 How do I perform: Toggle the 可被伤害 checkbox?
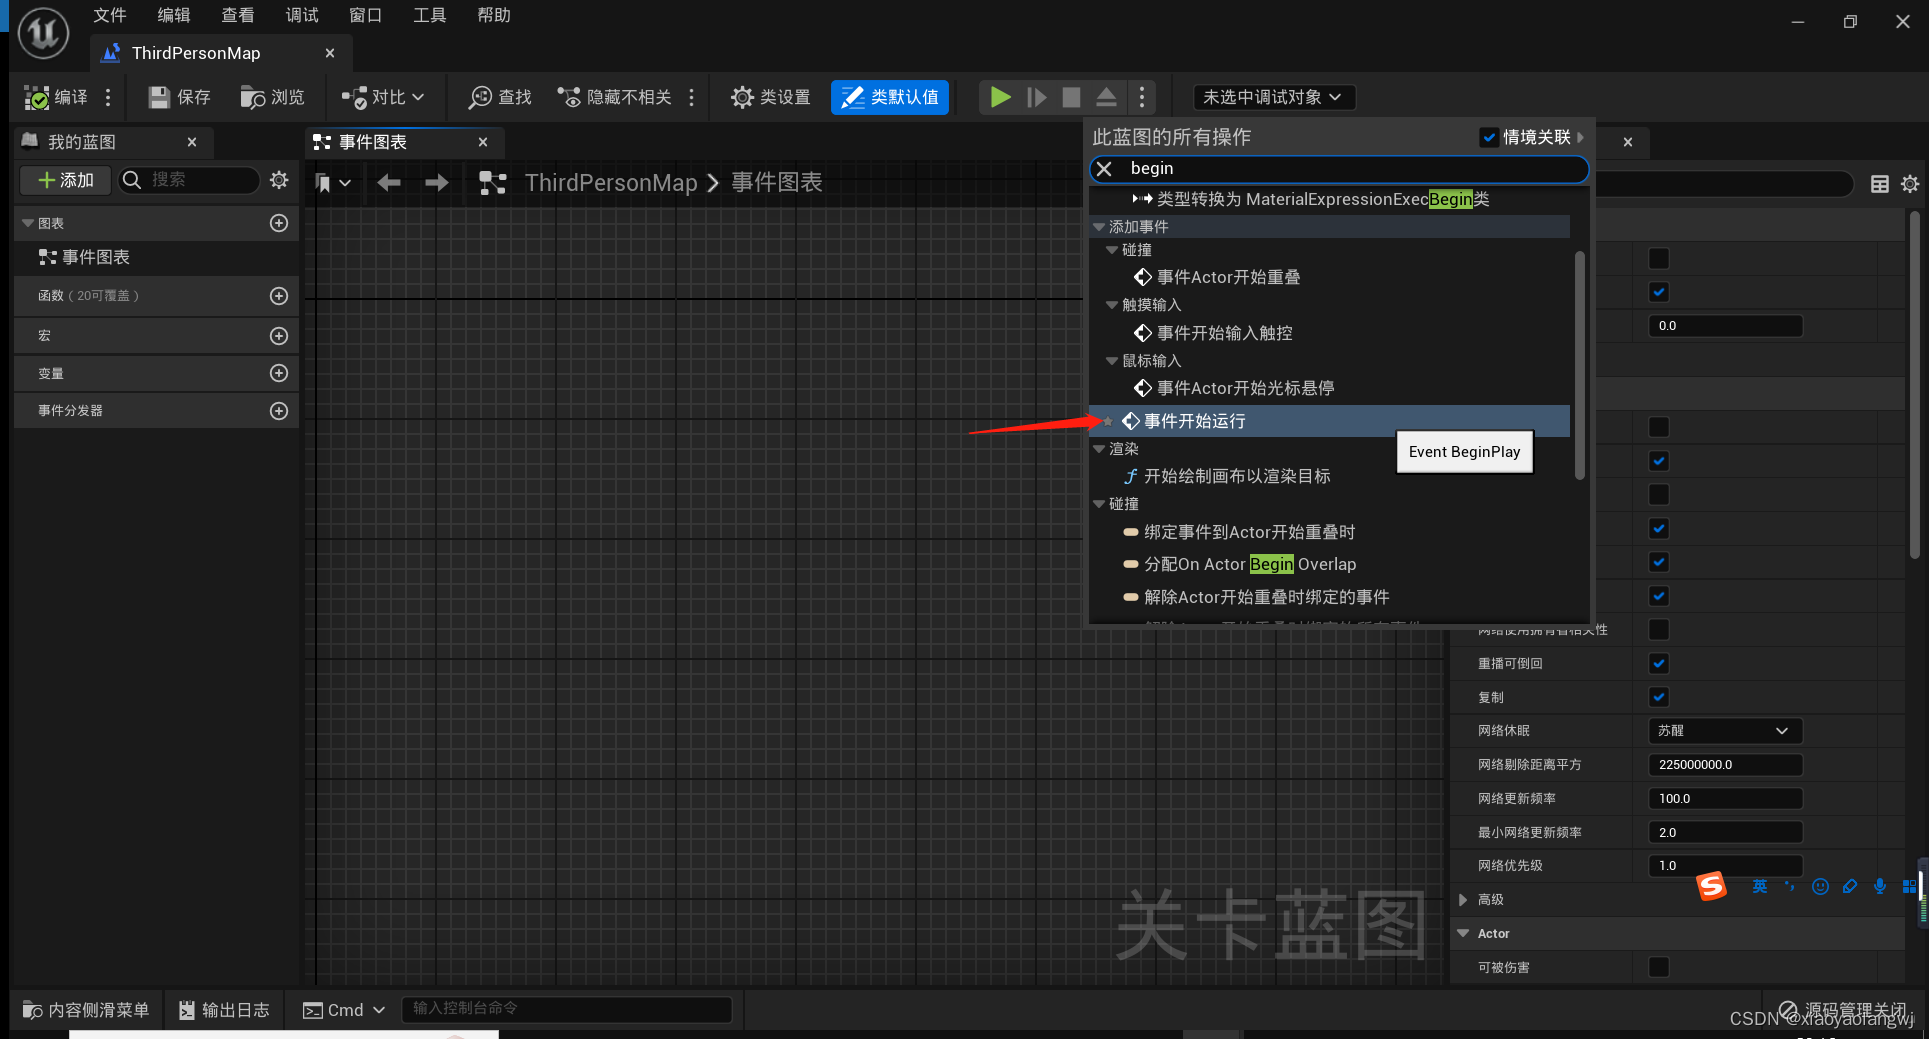(x=1659, y=967)
